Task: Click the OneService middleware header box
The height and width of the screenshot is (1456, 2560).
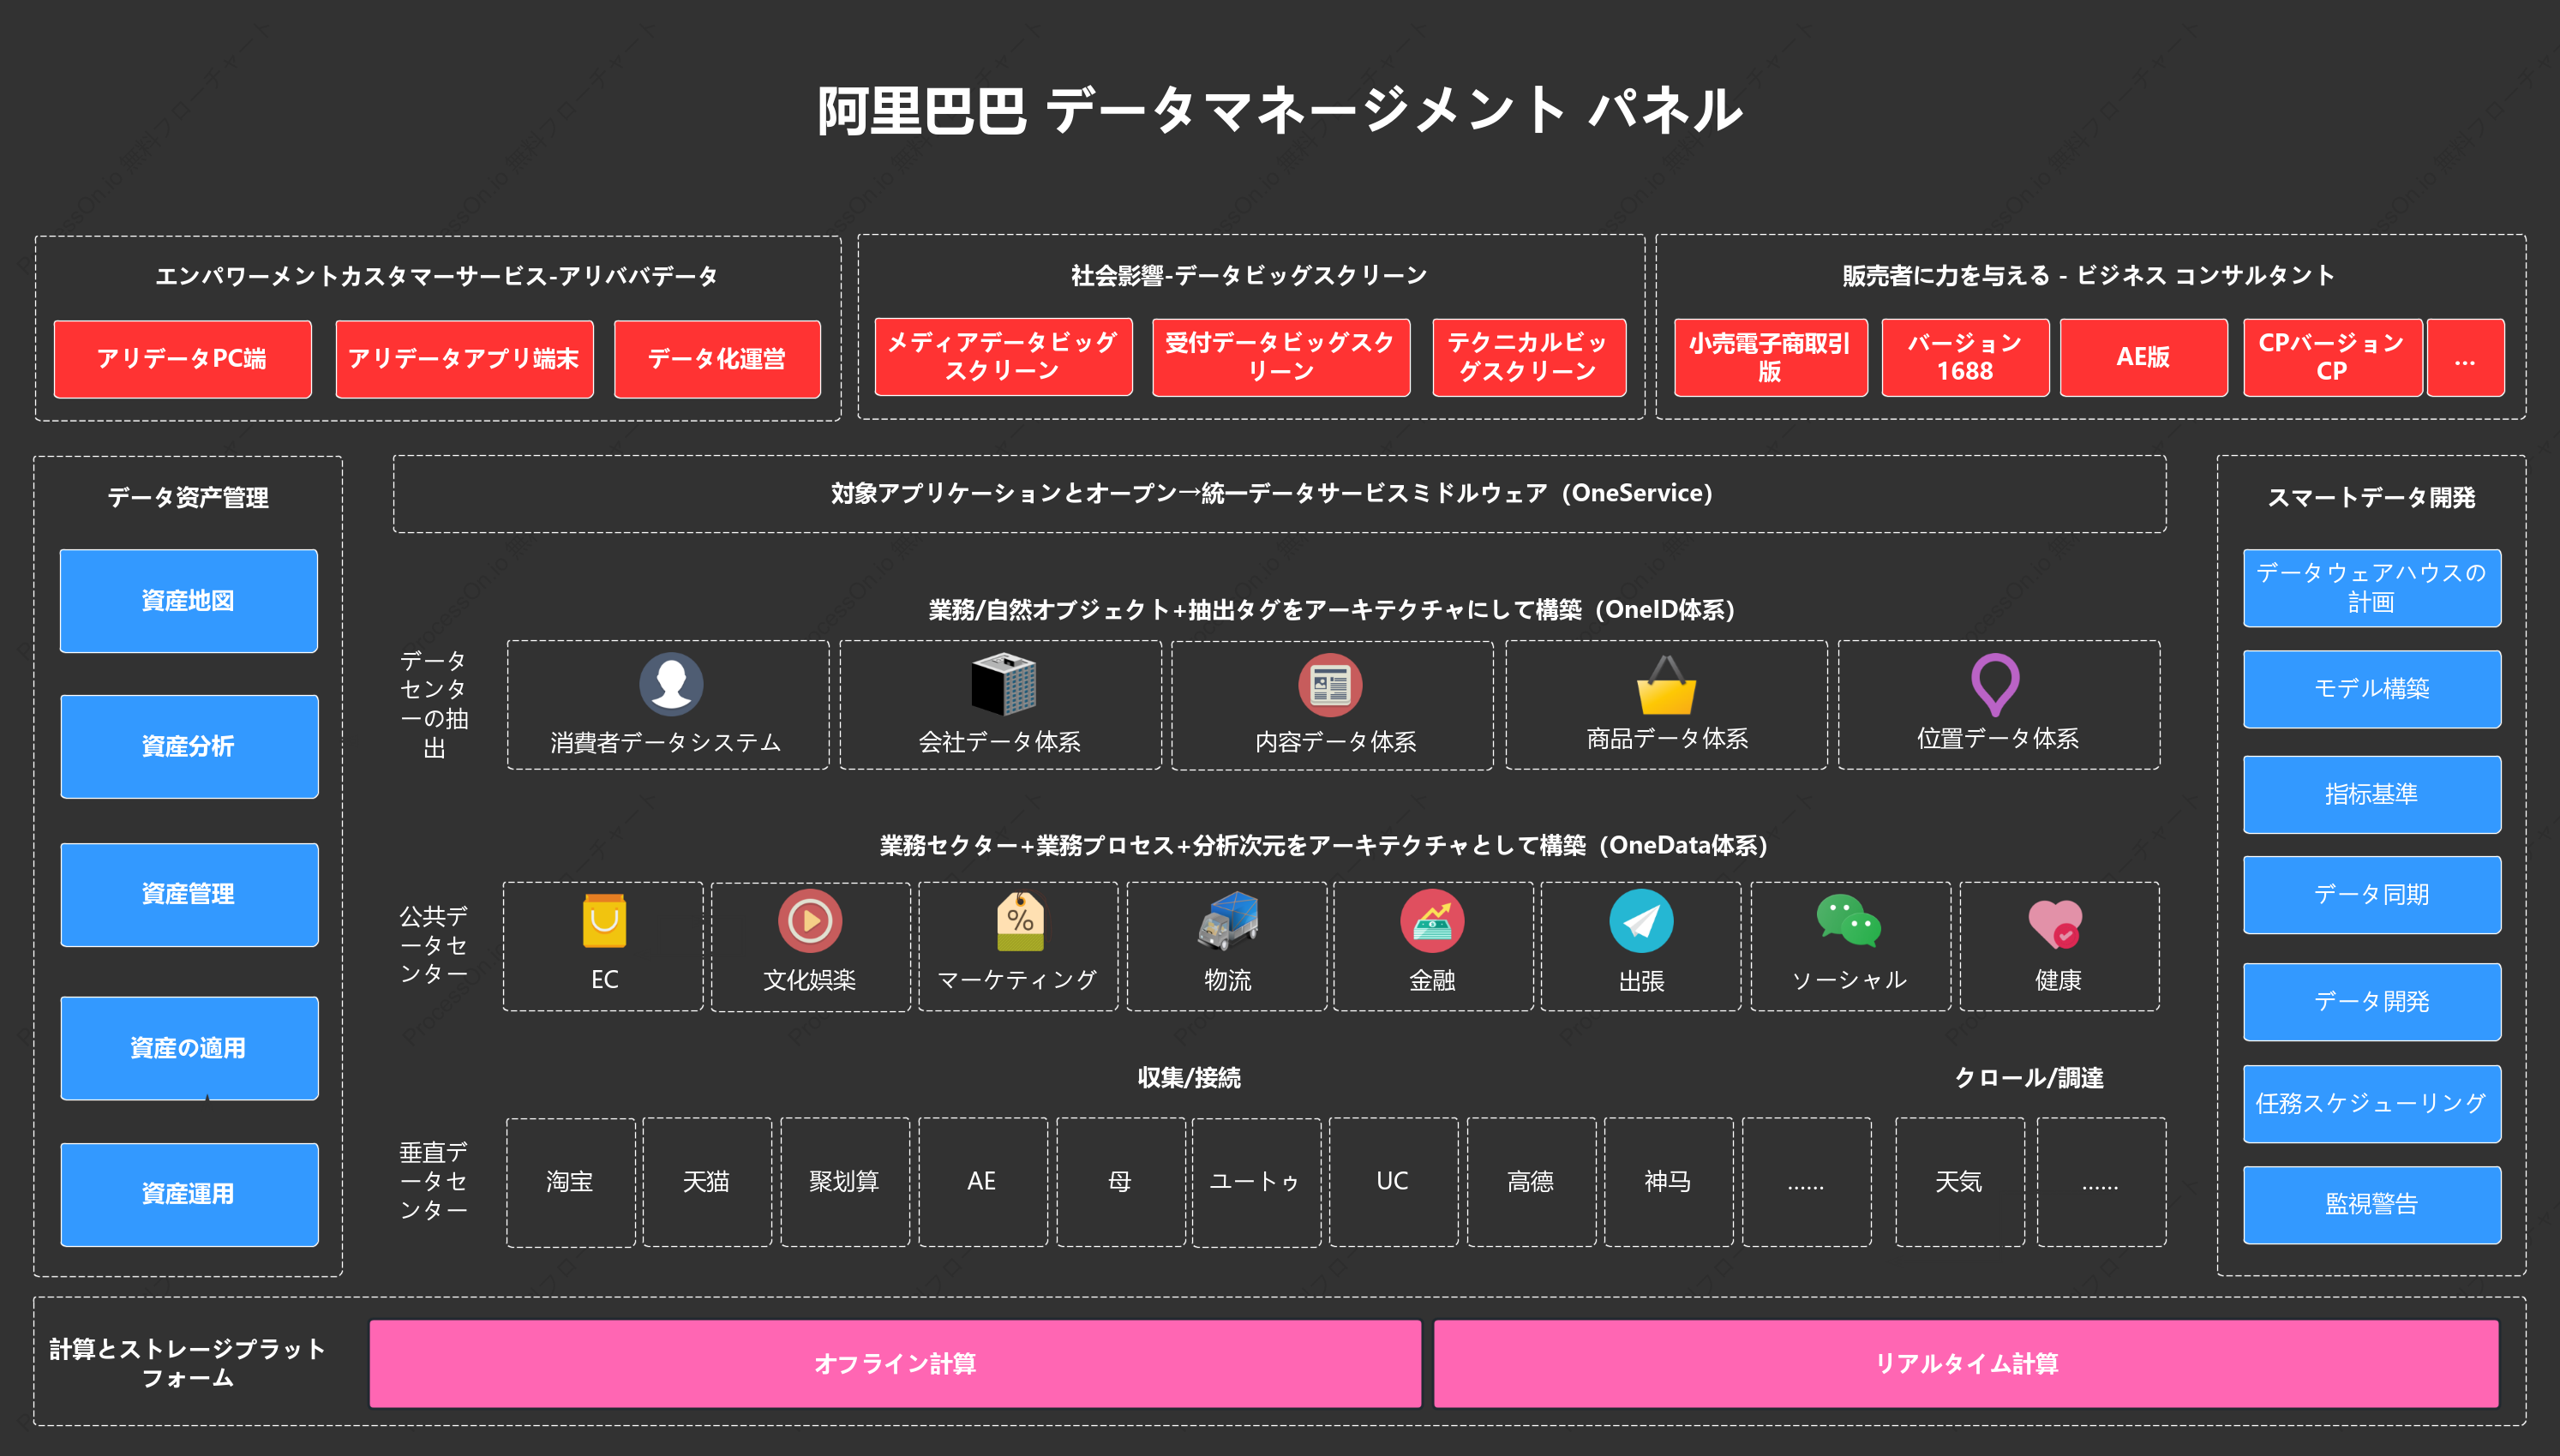Action: 1279,494
